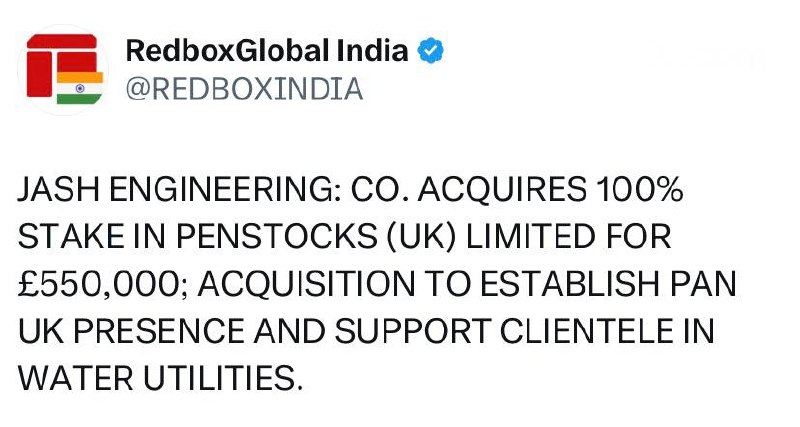Open the @REDBOXINDIA handle link

243,89
